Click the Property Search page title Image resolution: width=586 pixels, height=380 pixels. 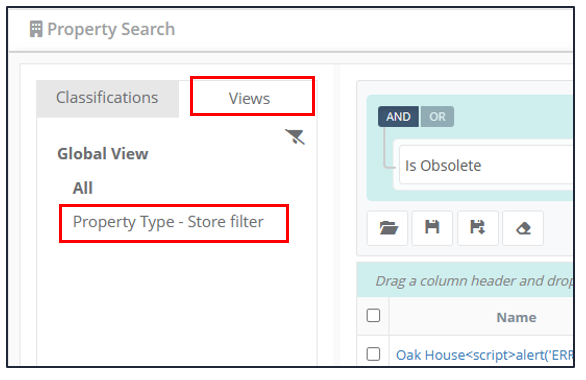pyautogui.click(x=111, y=29)
